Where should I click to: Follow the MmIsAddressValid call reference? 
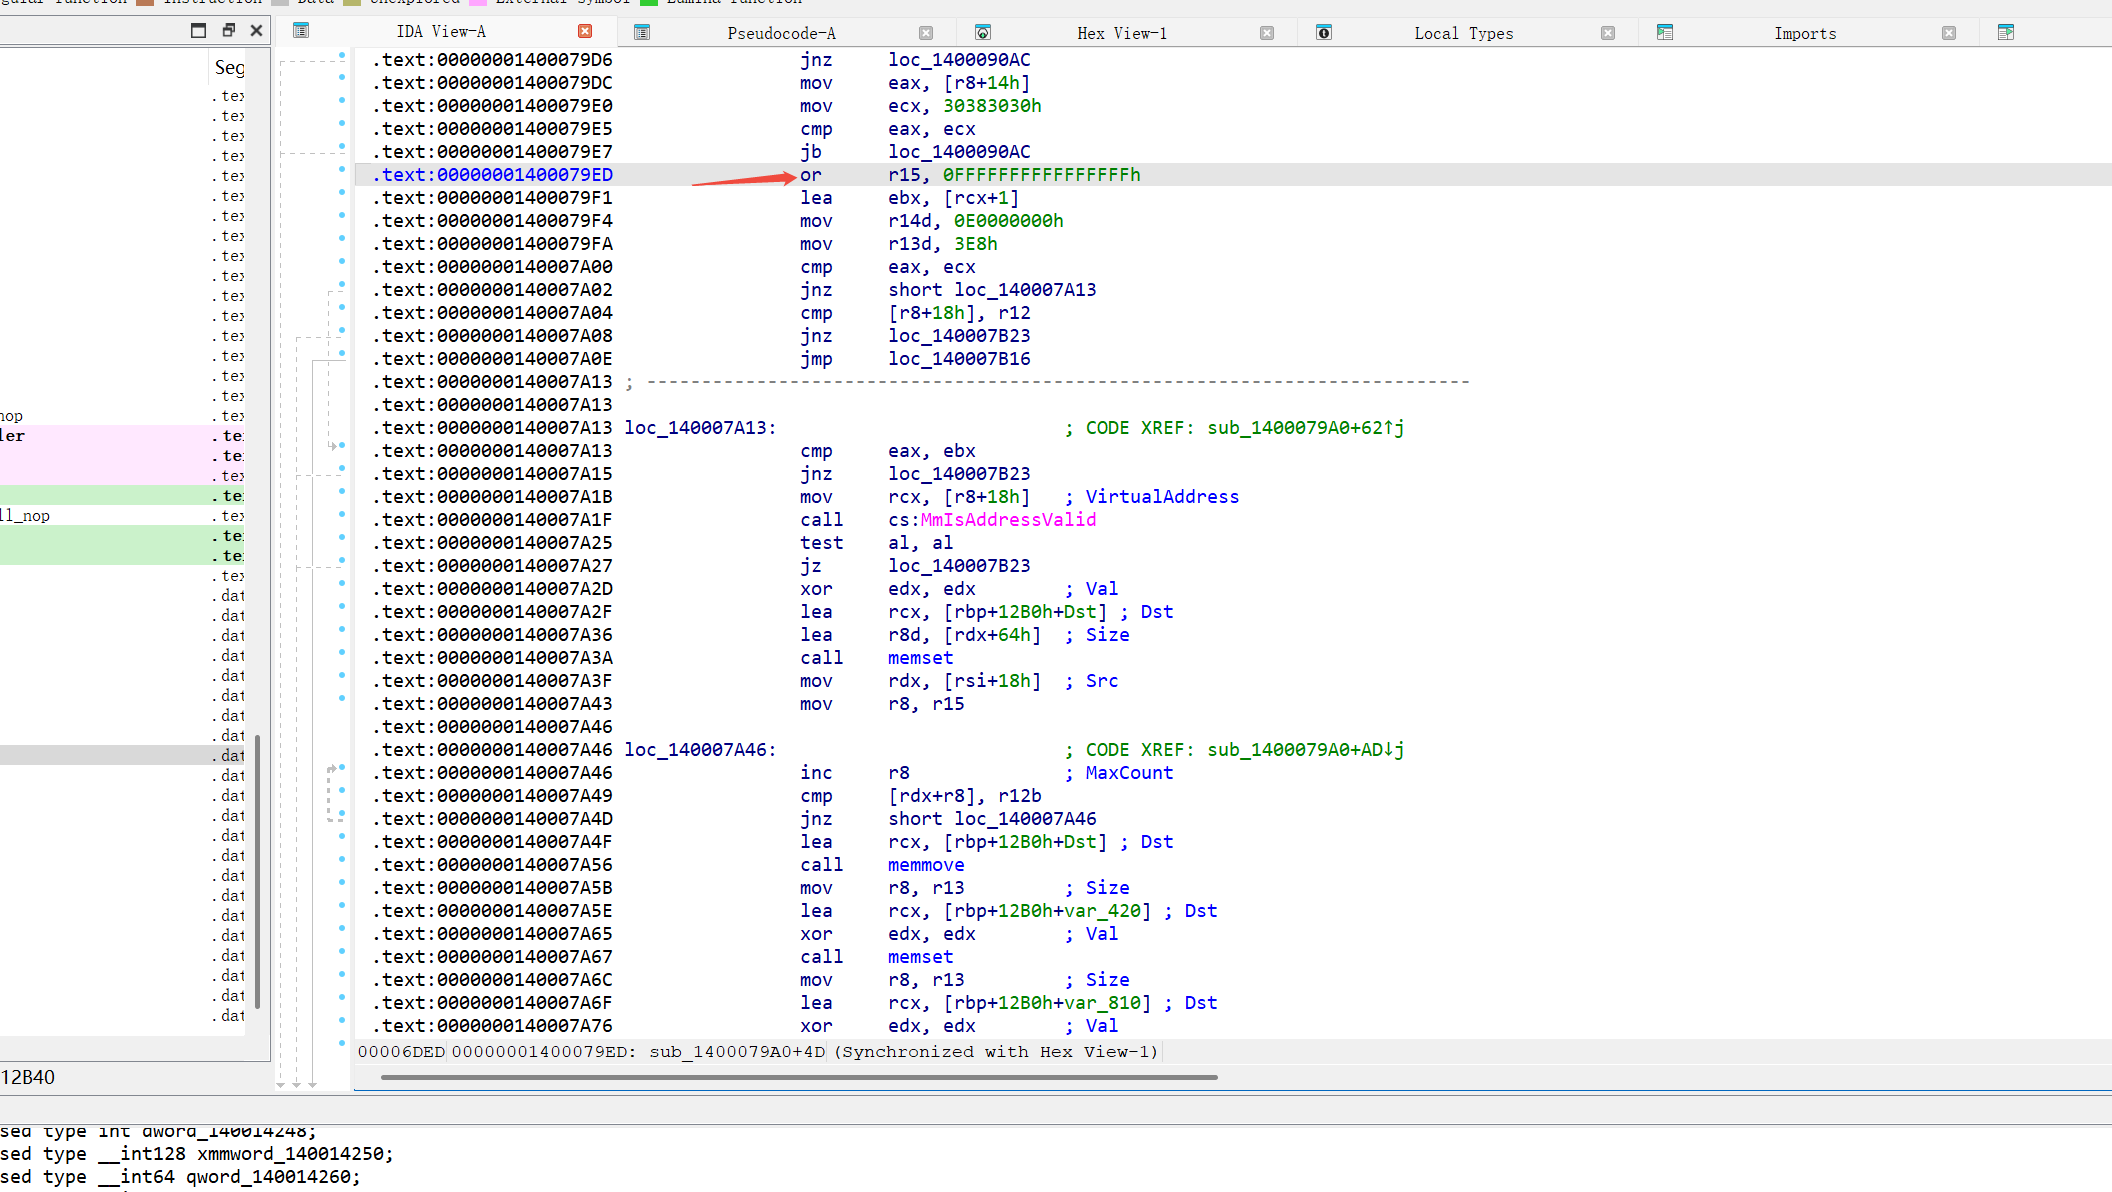pos(1008,520)
